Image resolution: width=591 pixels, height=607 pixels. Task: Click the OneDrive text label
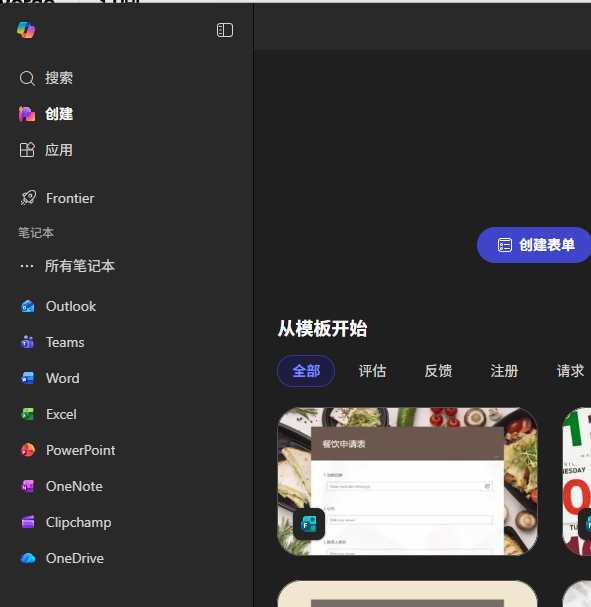(75, 558)
